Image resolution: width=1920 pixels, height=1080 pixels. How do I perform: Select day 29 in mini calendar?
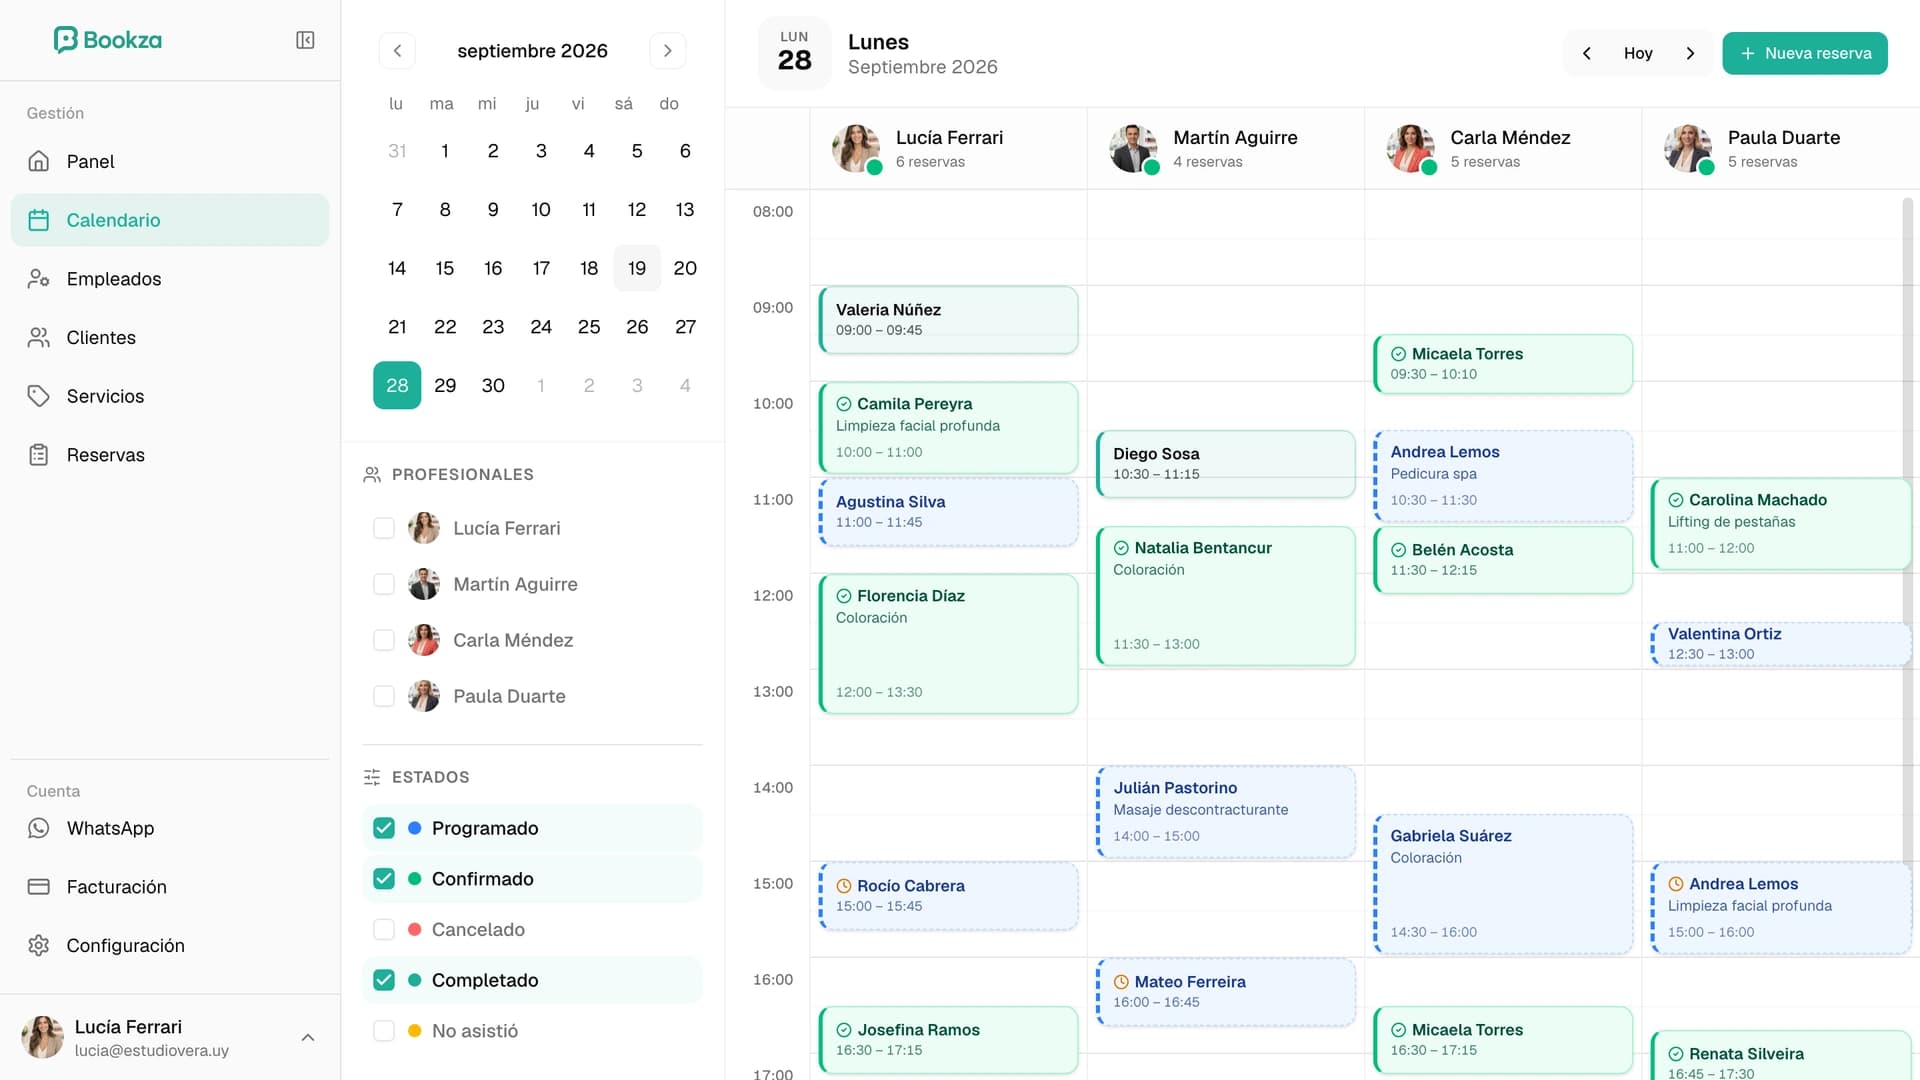(445, 385)
